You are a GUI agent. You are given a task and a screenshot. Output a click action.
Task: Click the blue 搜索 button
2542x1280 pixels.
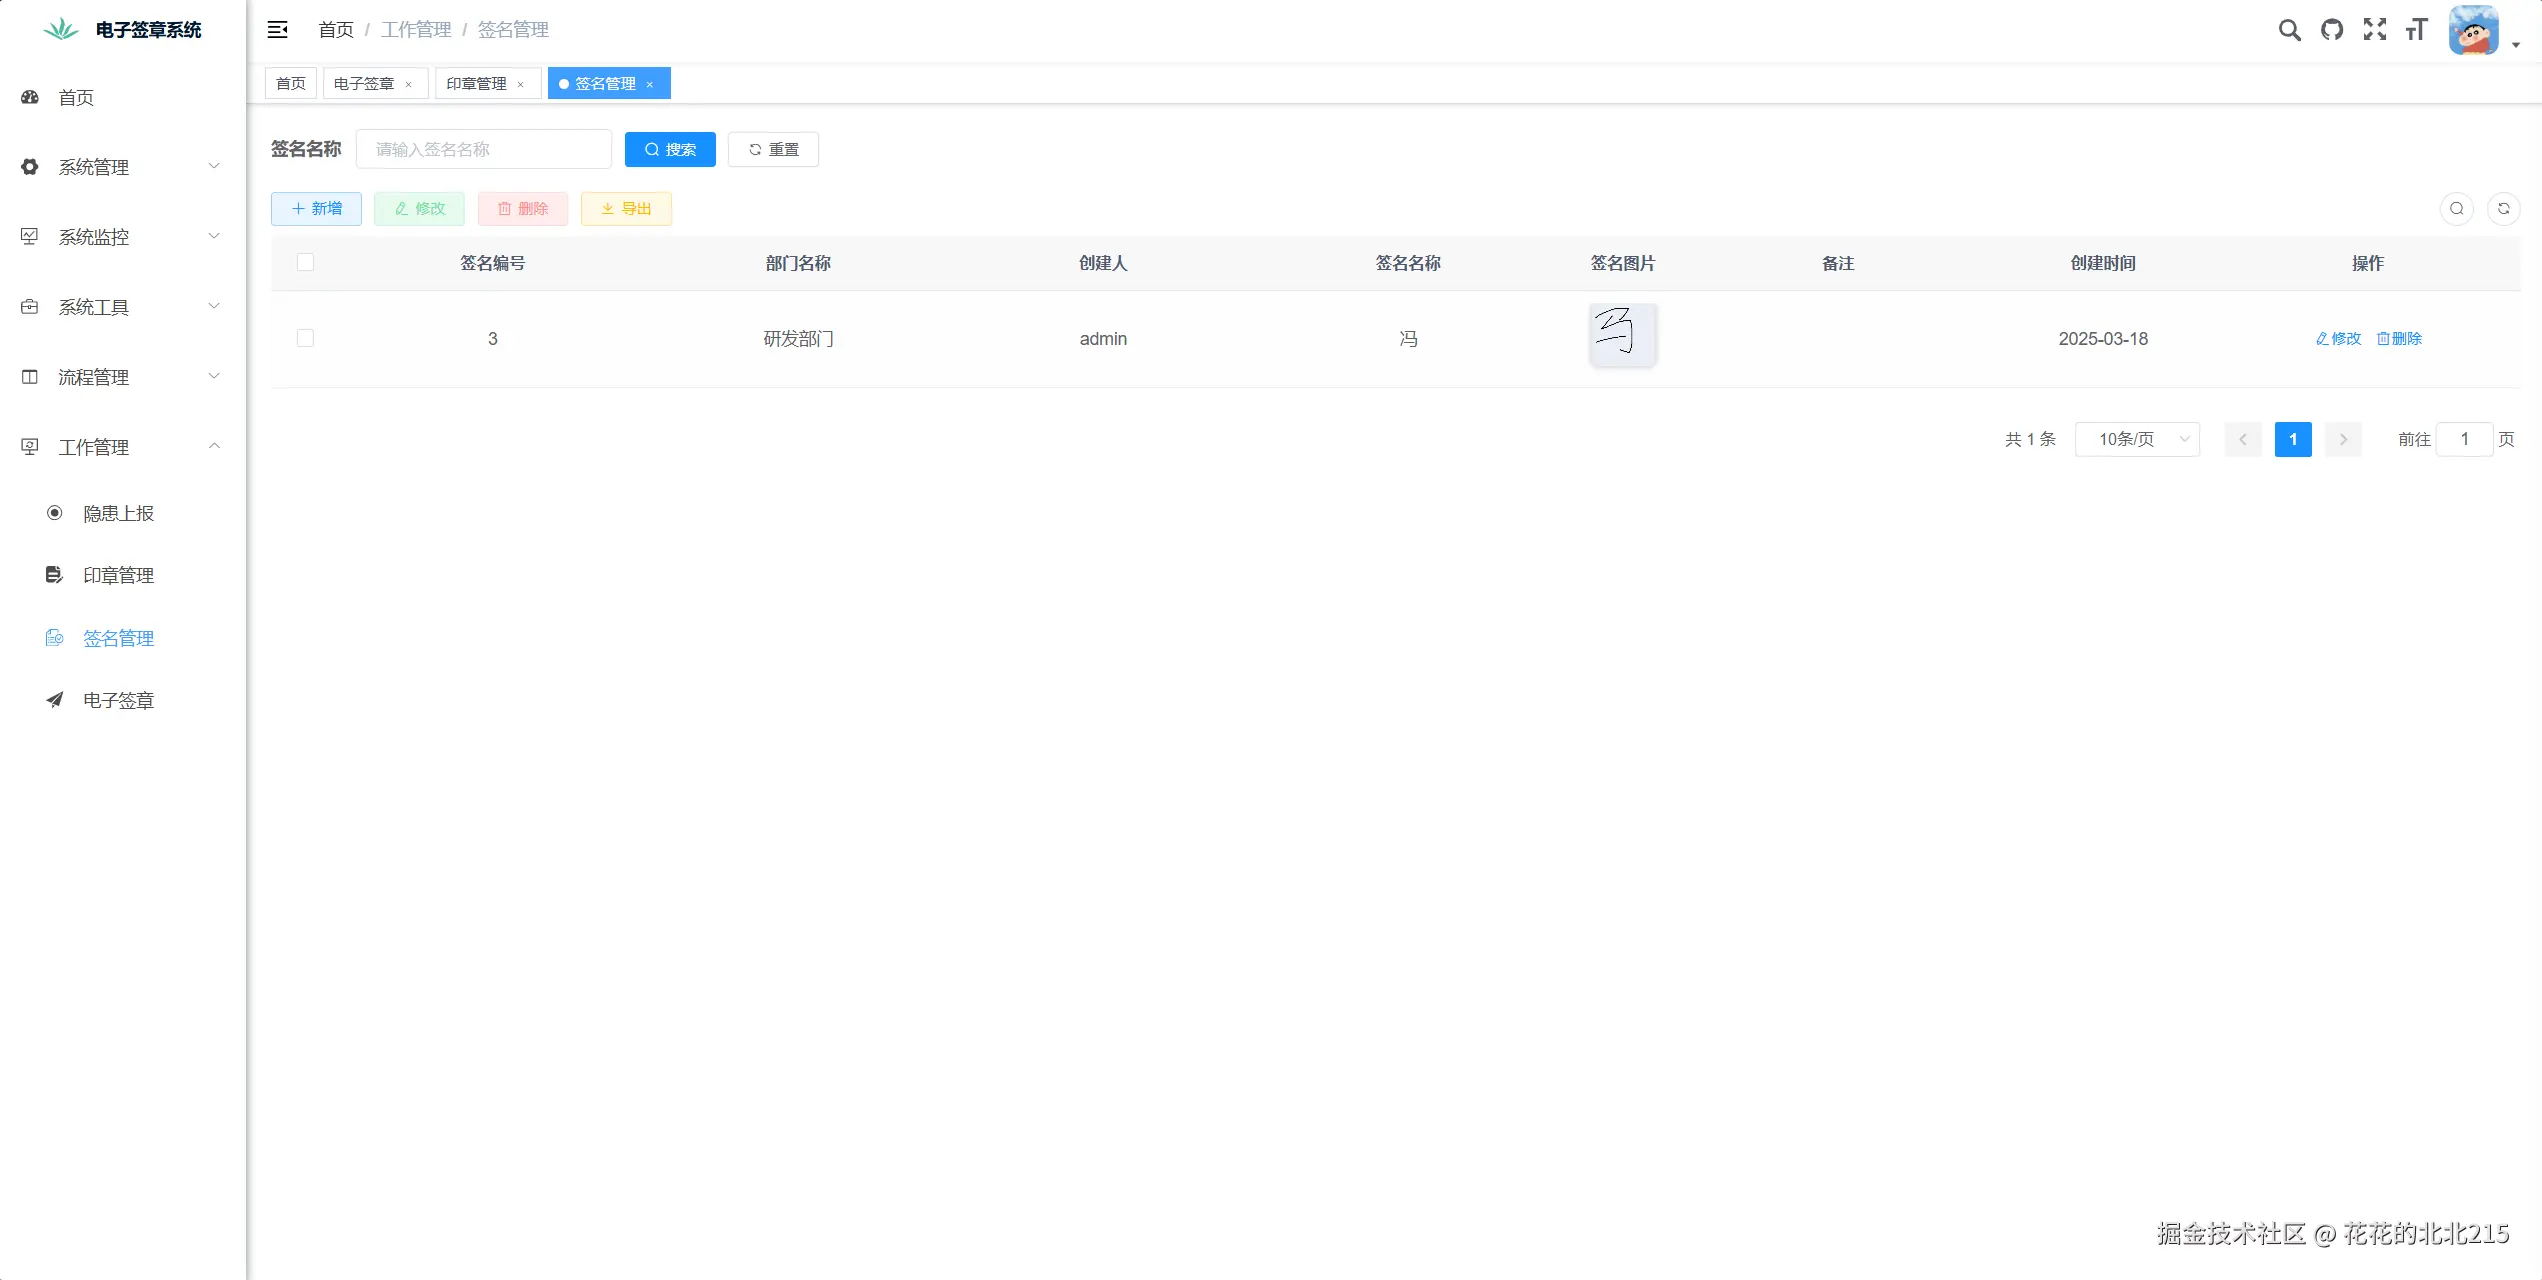pyautogui.click(x=670, y=149)
